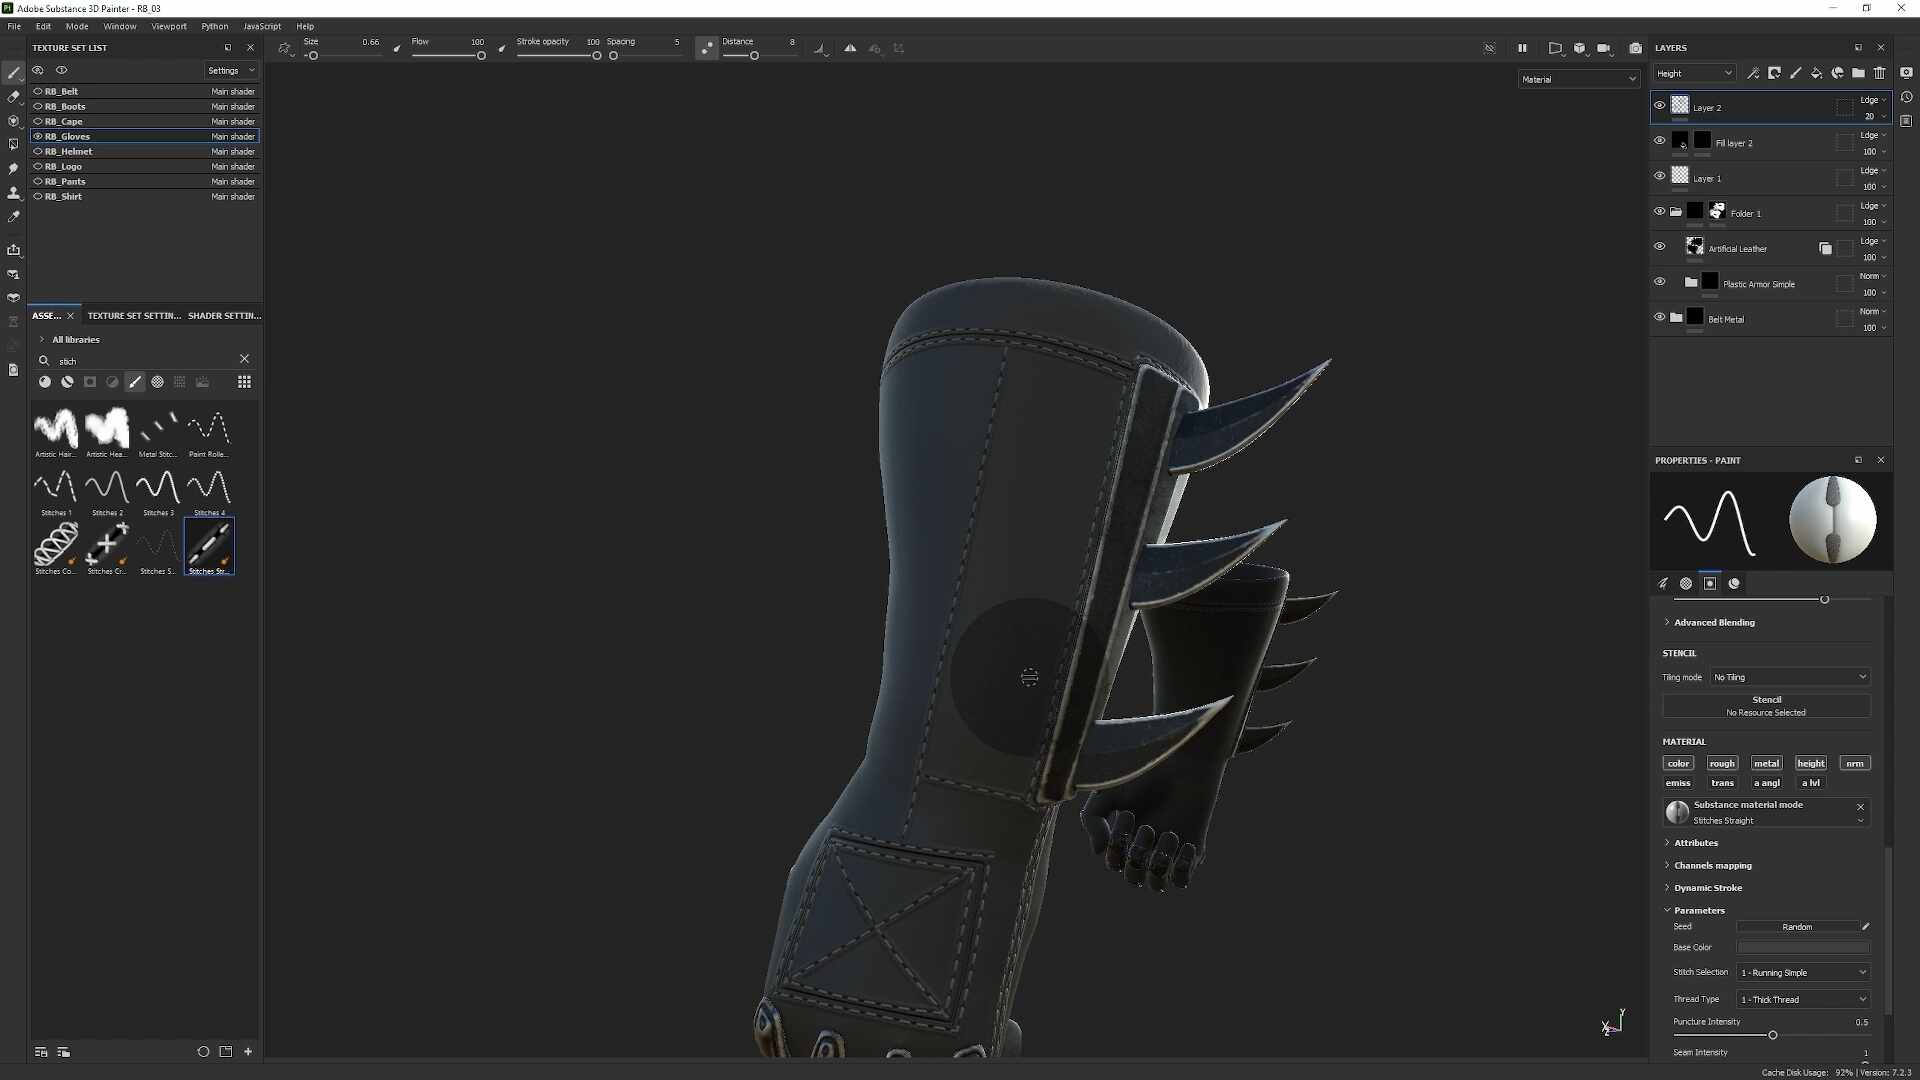Switch to the Shader Settings tab
This screenshot has width=1920, height=1080.
(224, 315)
